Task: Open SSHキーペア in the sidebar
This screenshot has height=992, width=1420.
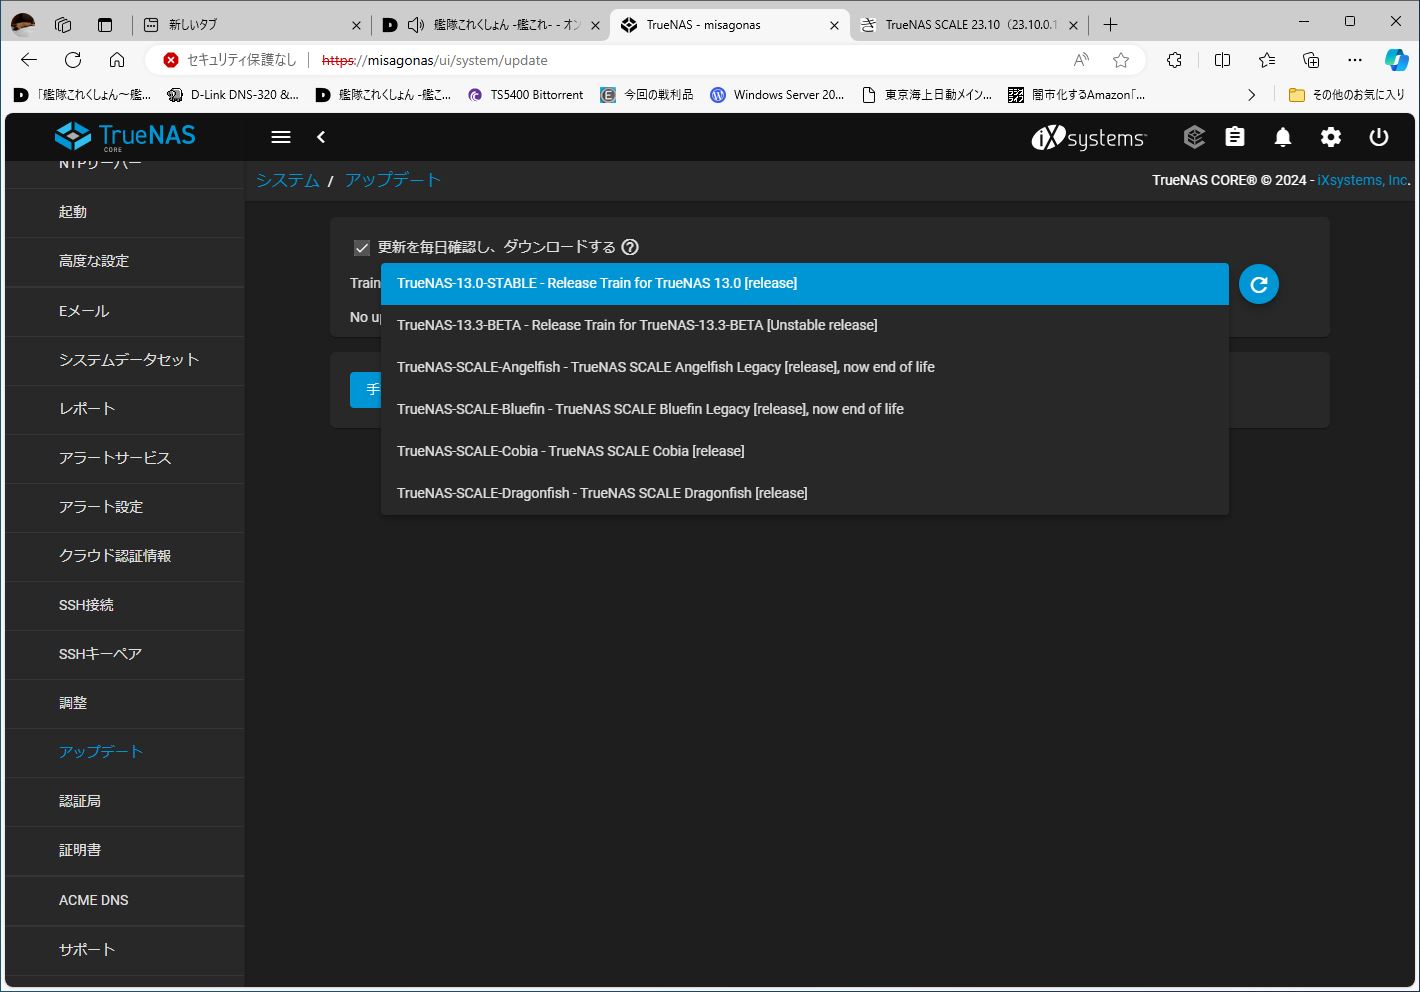Action: click(x=125, y=654)
